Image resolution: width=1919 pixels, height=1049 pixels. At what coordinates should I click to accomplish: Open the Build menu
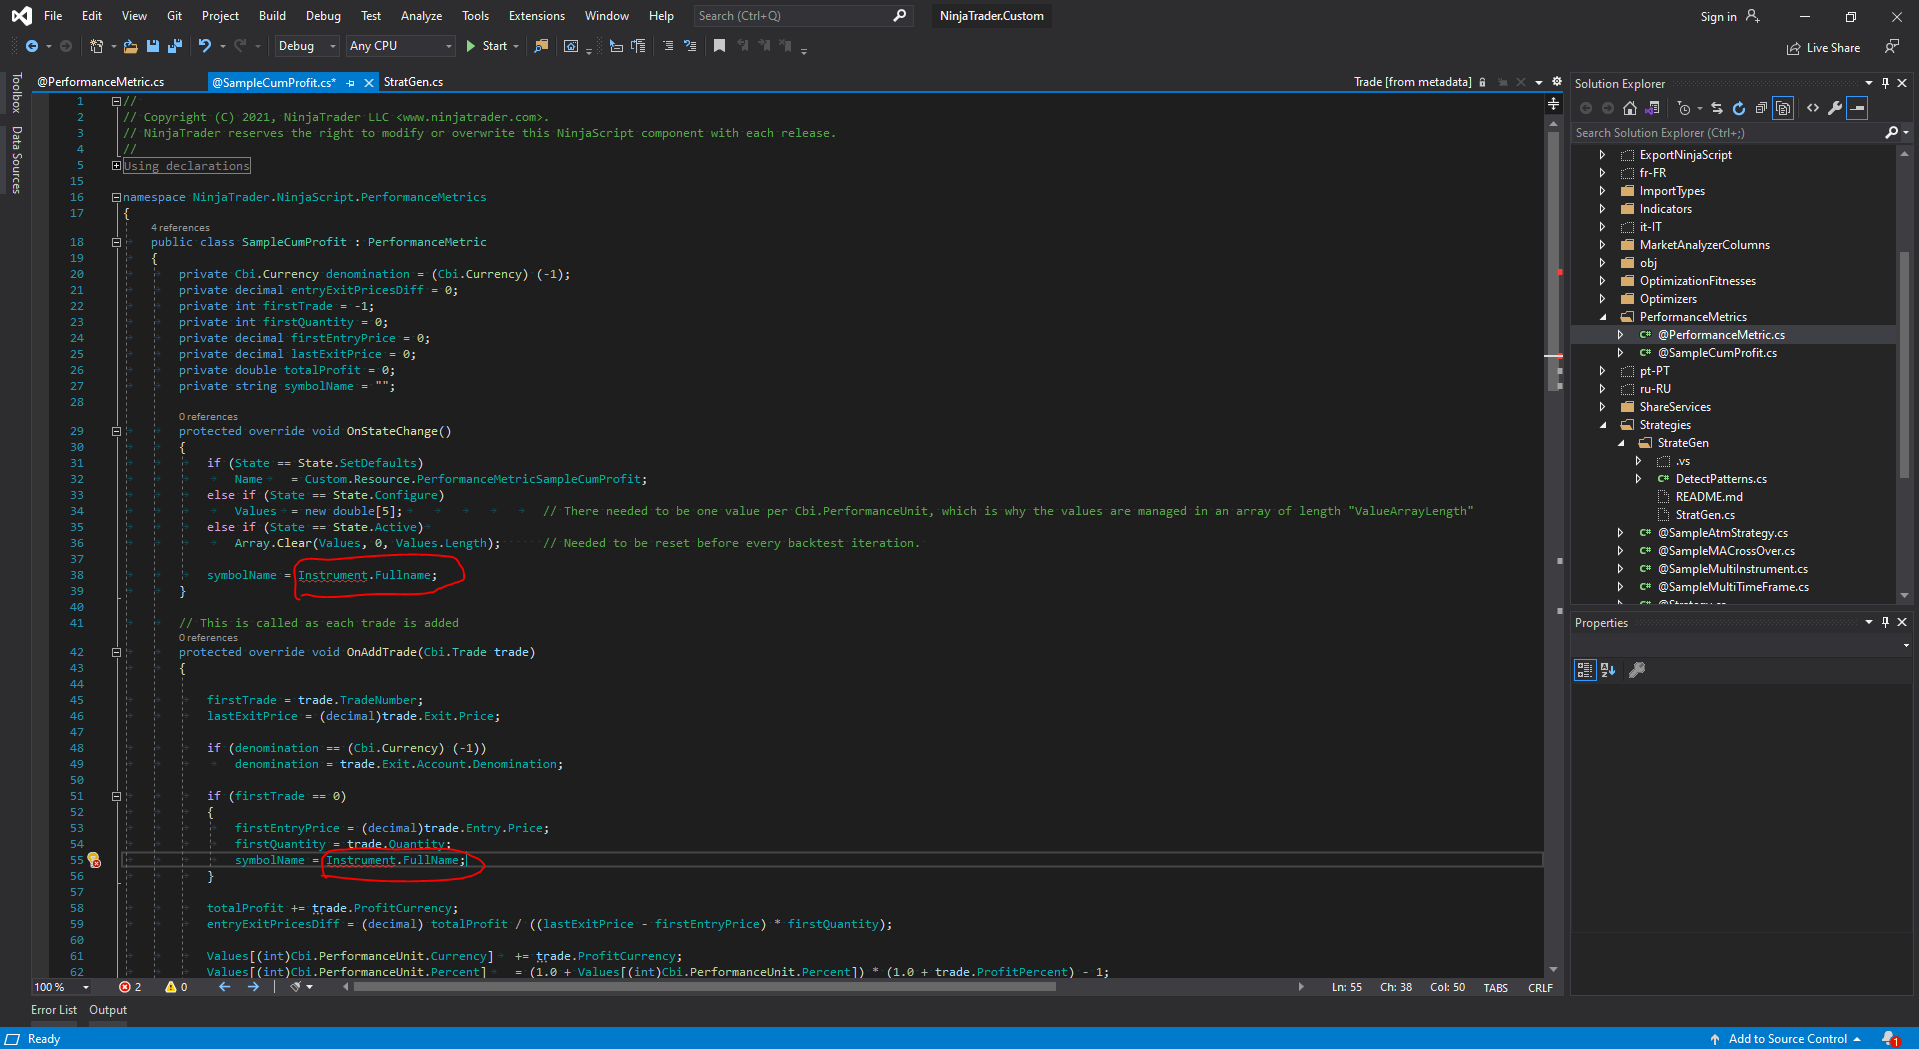click(x=271, y=16)
